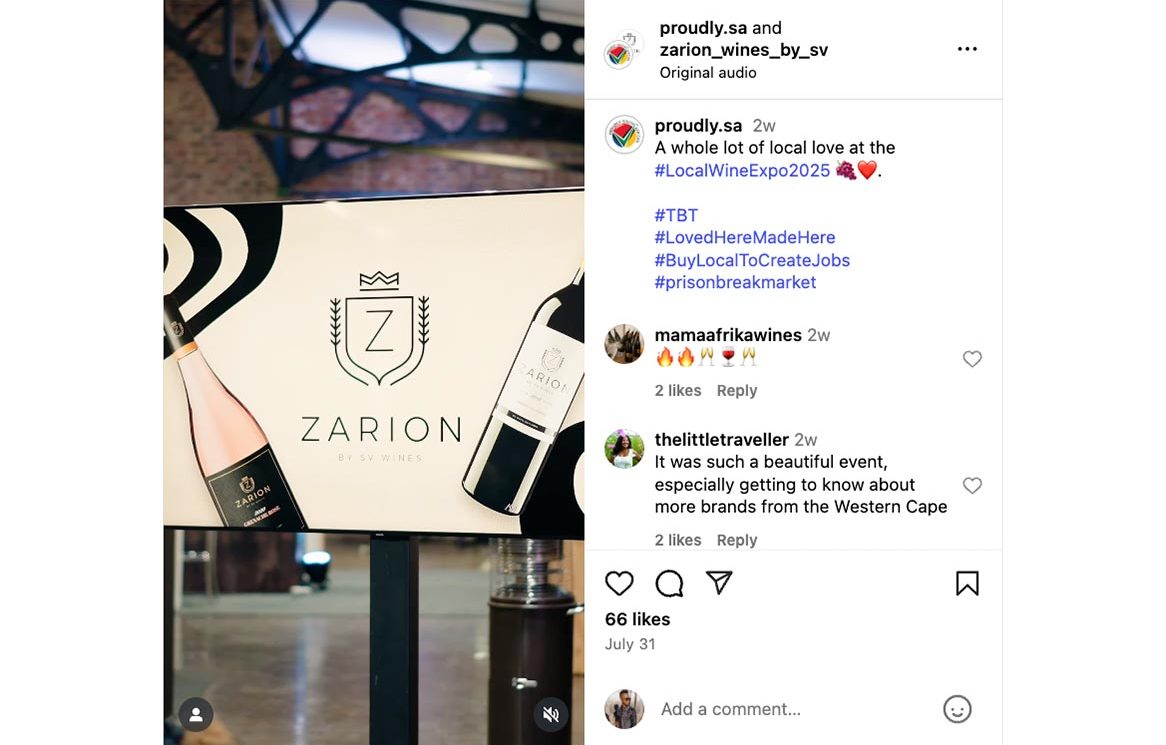Reply to the mamaafrikawines comment
1166x745 pixels.
point(736,390)
